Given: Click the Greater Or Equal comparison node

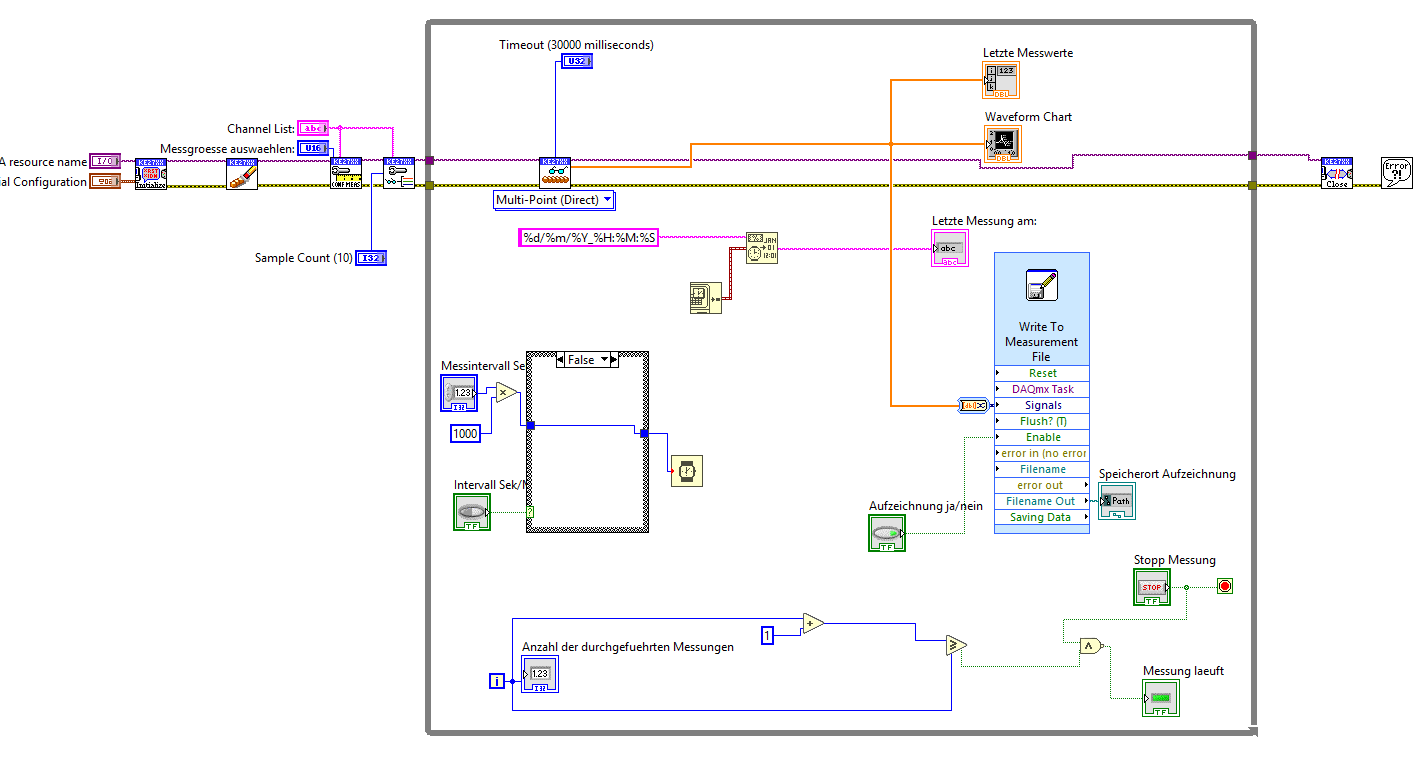Looking at the screenshot, I should tap(956, 646).
